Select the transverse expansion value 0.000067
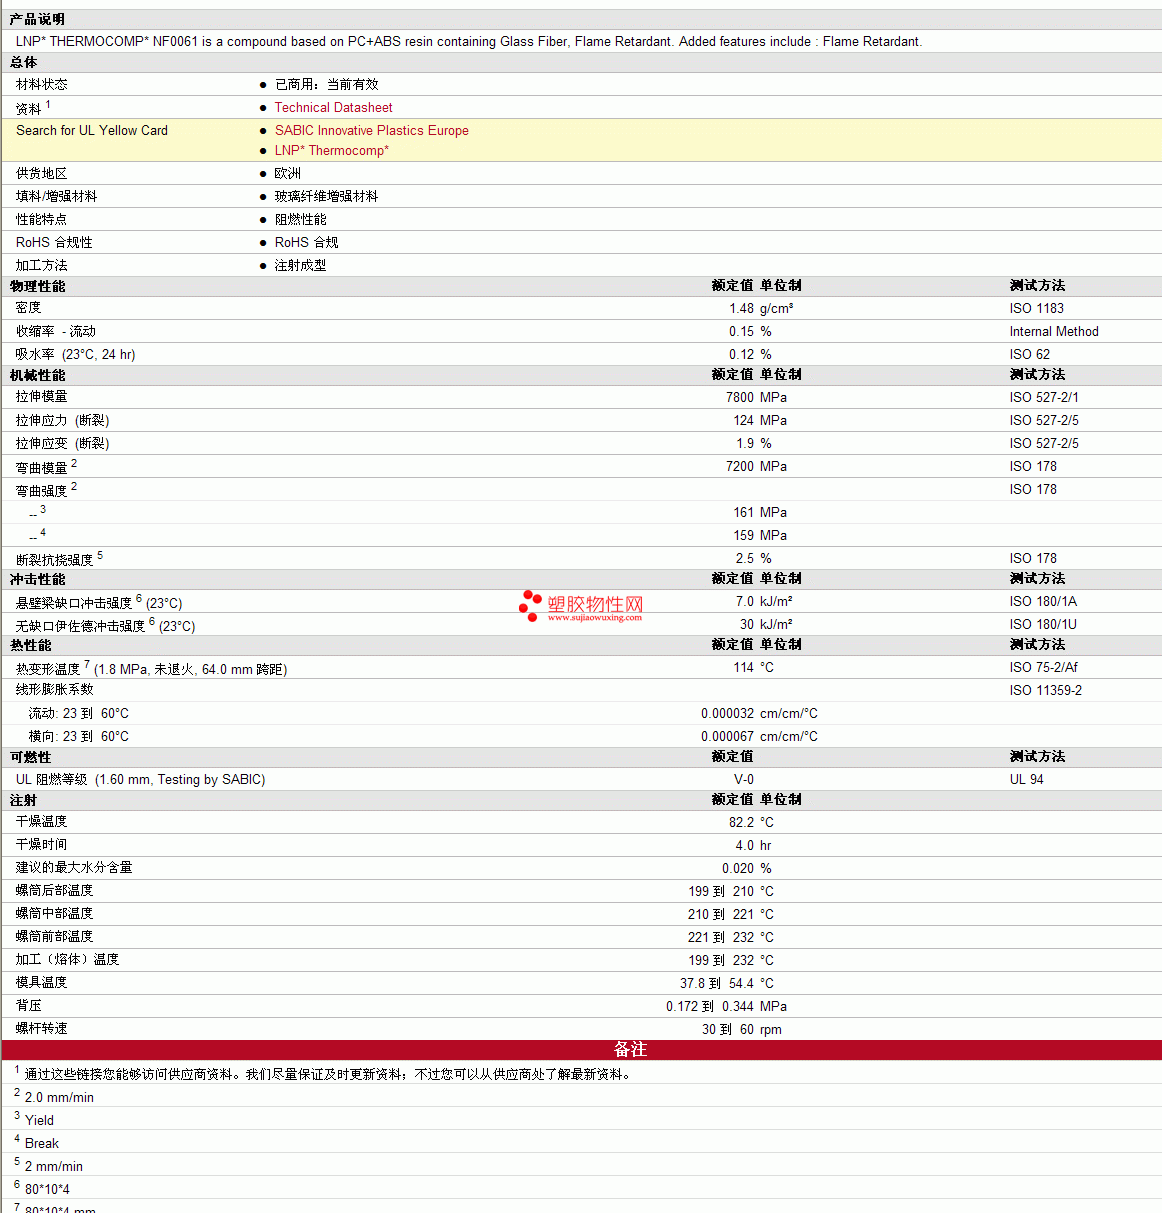This screenshot has width=1162, height=1213. coord(728,737)
